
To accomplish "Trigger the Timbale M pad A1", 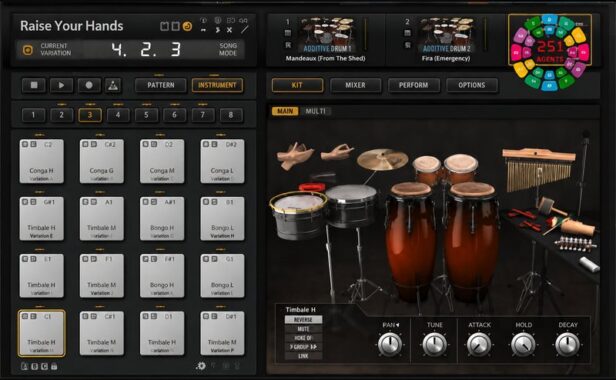I will pos(102,218).
